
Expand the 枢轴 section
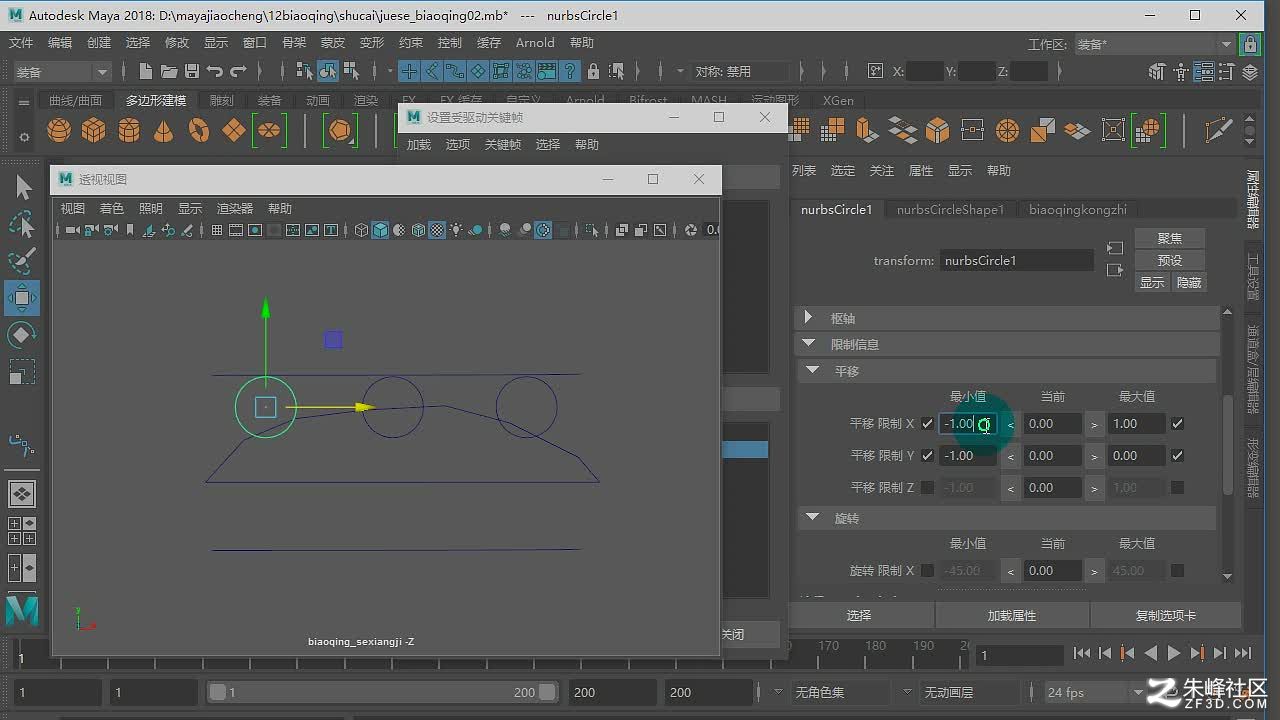coord(1007,318)
